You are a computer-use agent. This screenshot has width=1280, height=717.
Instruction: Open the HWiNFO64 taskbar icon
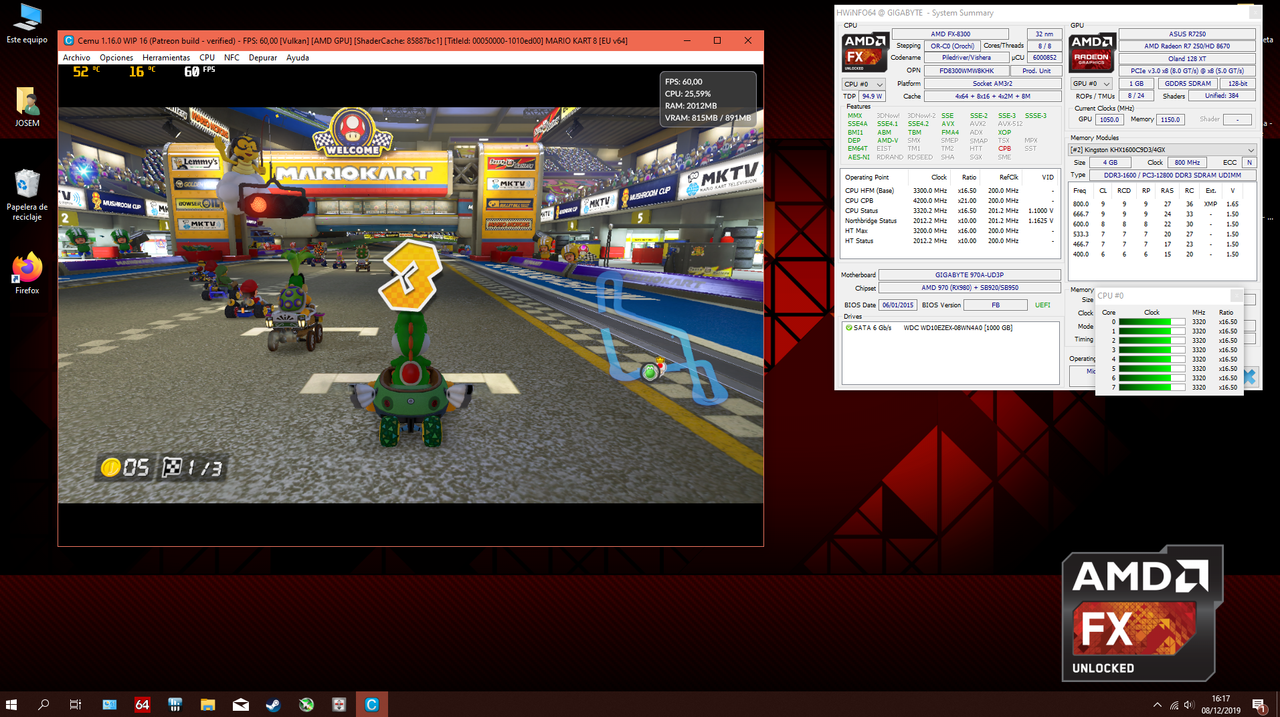pyautogui.click(x=142, y=704)
